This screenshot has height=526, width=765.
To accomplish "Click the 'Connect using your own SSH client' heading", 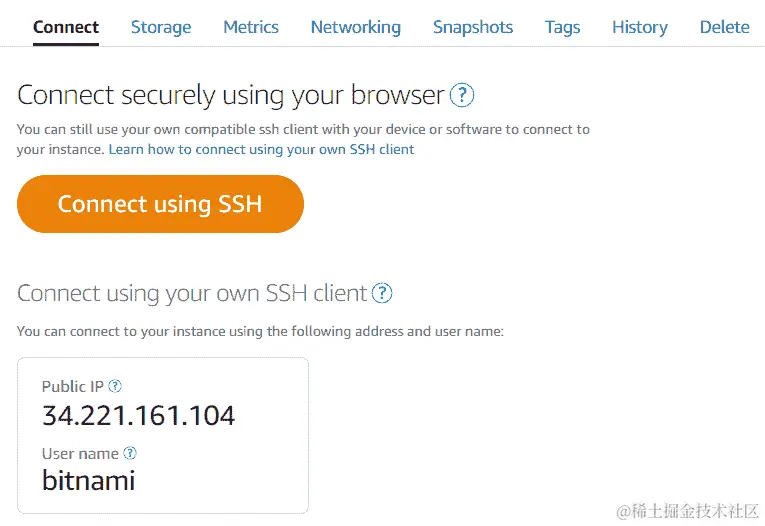I will coord(192,294).
